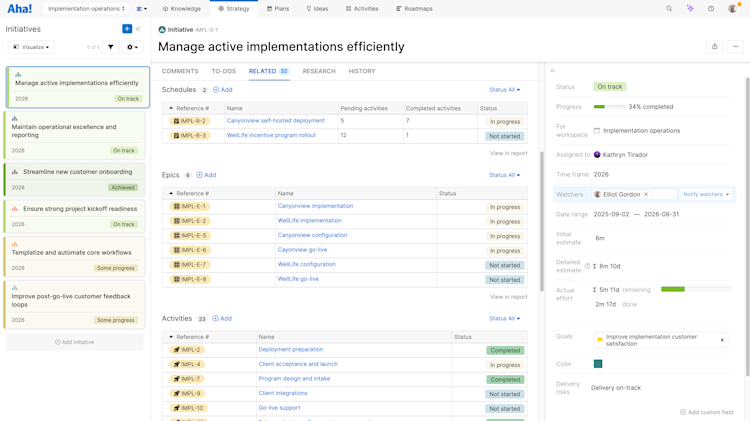750x421 pixels.
Task: Open Activities Status All filter
Action: [504, 319]
